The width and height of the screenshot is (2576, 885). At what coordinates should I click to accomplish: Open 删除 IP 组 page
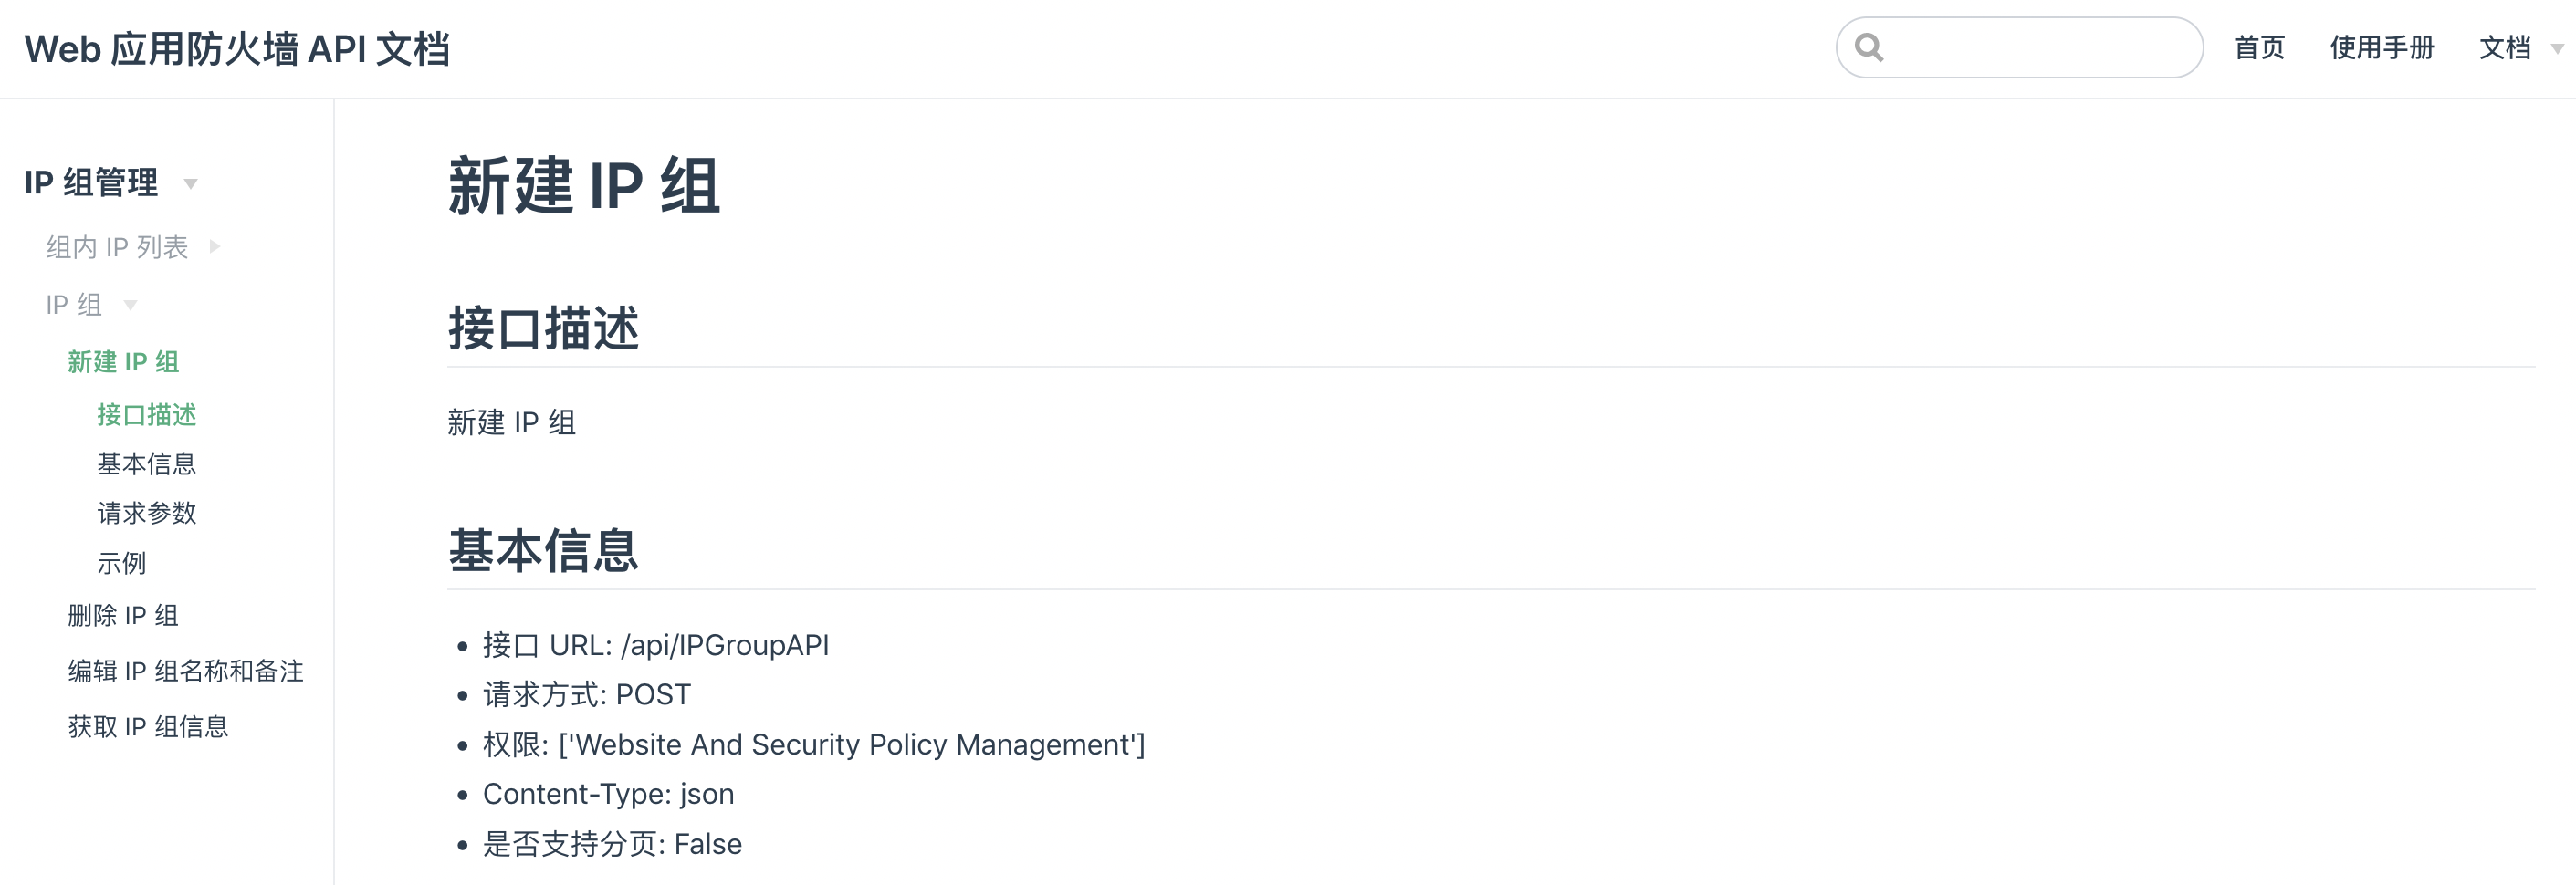[x=123, y=615]
